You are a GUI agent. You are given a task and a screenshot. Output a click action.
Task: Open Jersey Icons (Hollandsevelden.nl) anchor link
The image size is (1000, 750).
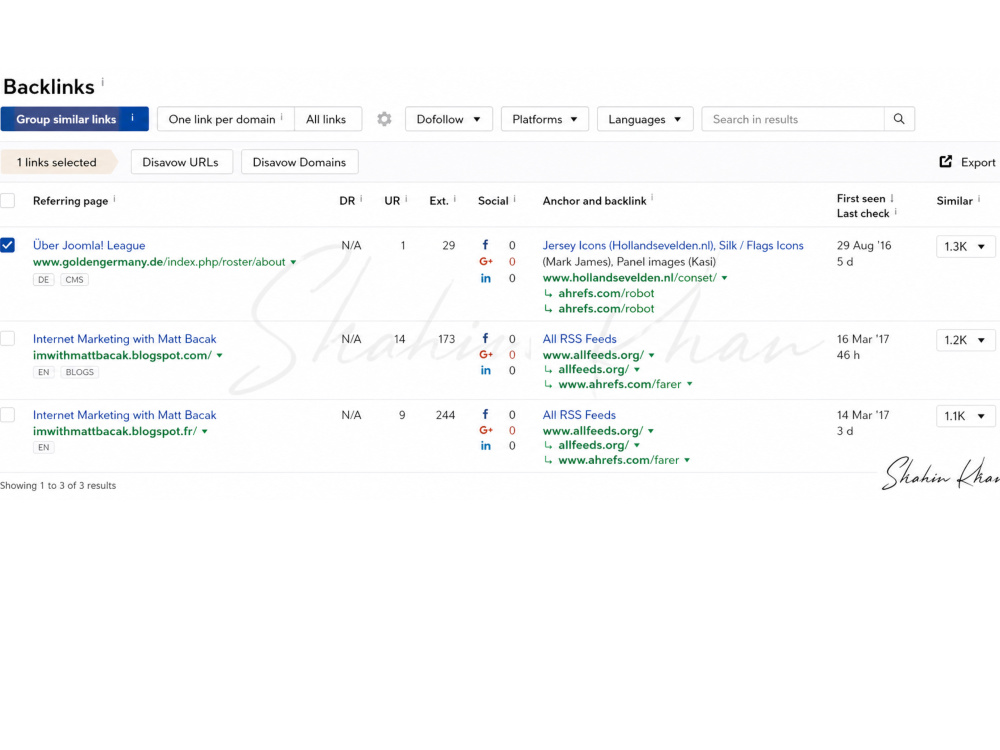673,246
